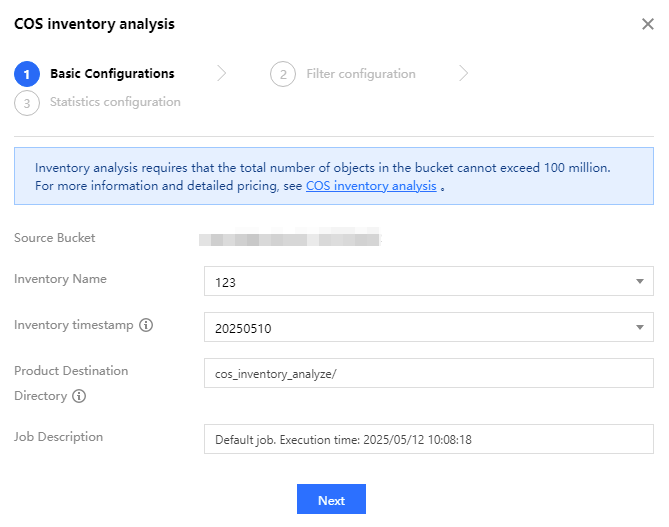Switch to the Filter configuration step
The height and width of the screenshot is (527, 669).
coord(361,74)
